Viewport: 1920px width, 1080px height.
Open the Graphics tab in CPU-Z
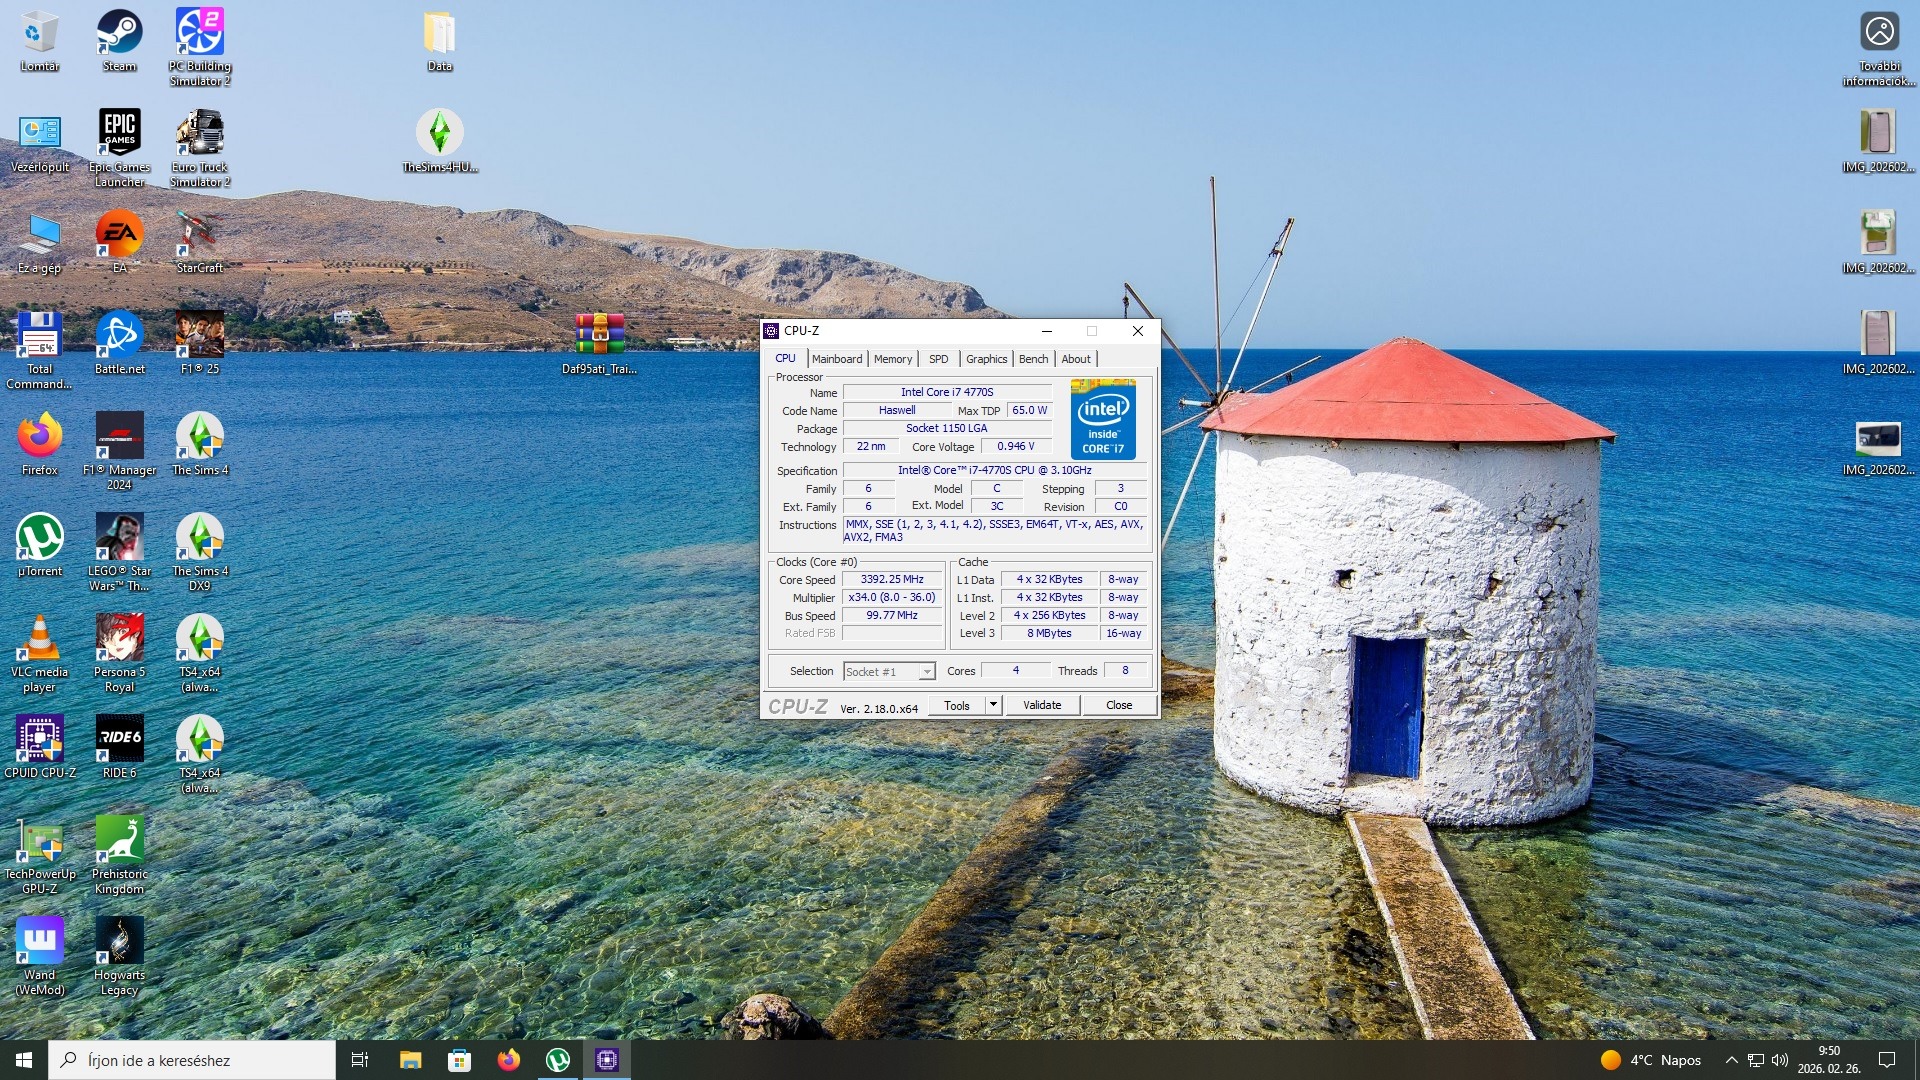click(x=986, y=359)
